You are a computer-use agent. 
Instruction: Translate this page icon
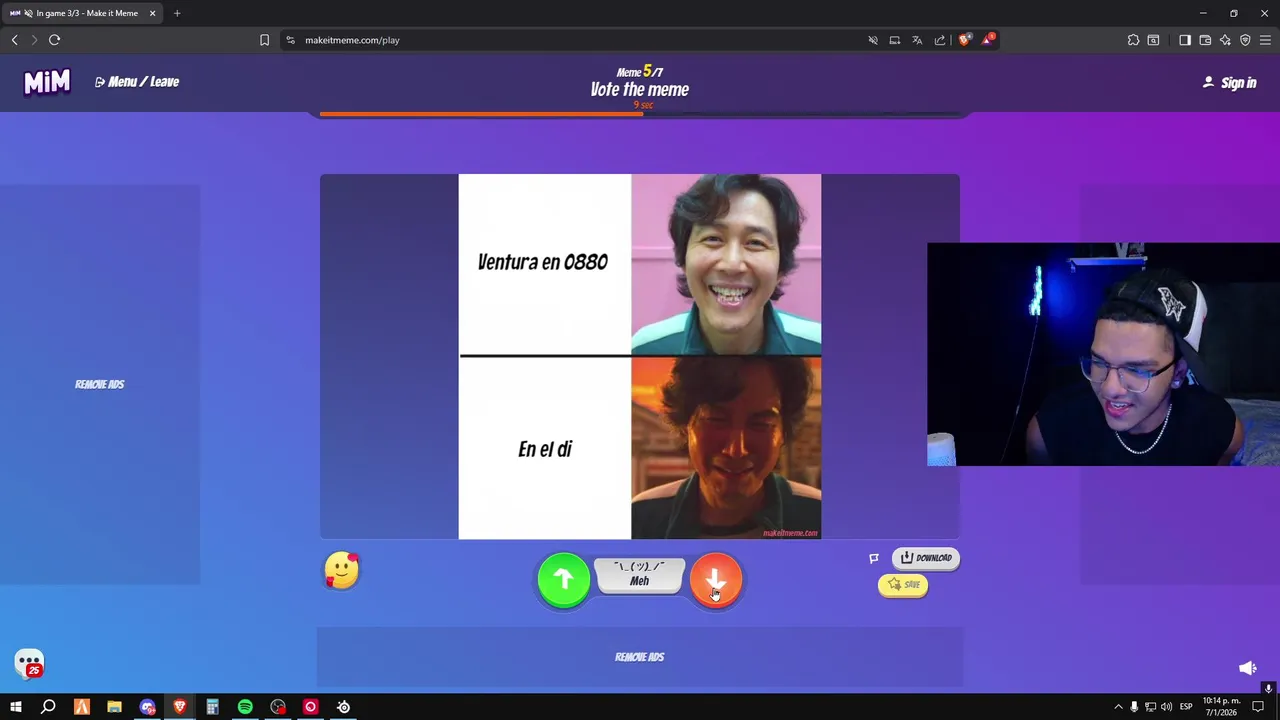tap(917, 40)
